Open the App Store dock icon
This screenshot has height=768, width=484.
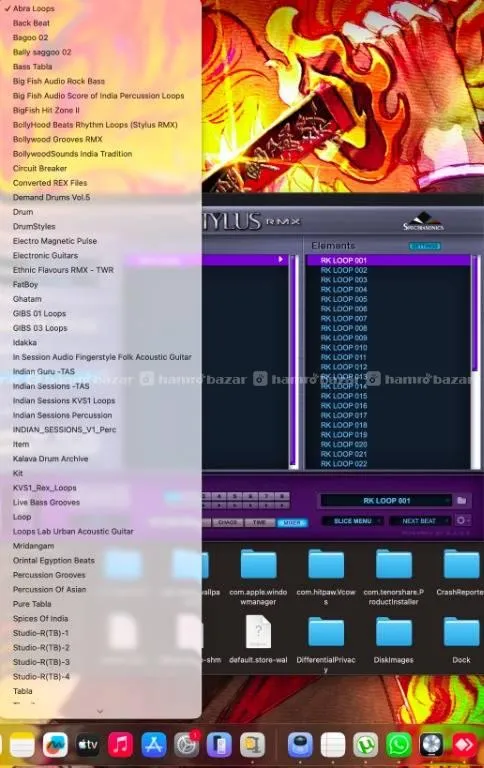[154, 744]
